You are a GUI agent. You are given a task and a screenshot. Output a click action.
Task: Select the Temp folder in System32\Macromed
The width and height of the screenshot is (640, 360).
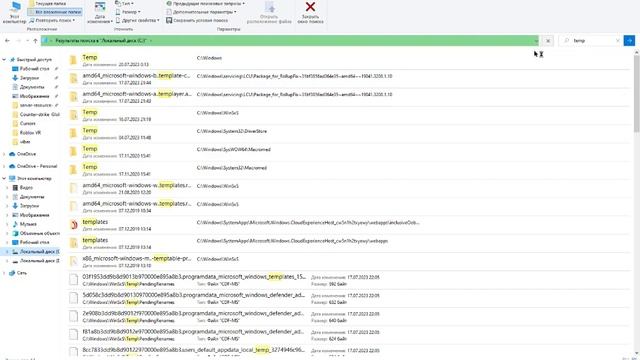pyautogui.click(x=349, y=170)
